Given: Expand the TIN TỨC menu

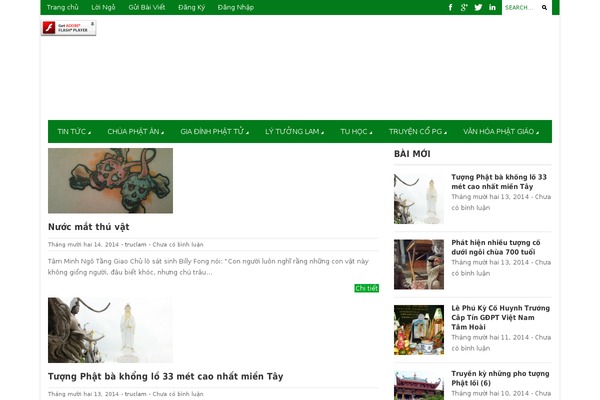Looking at the screenshot, I should (74, 131).
